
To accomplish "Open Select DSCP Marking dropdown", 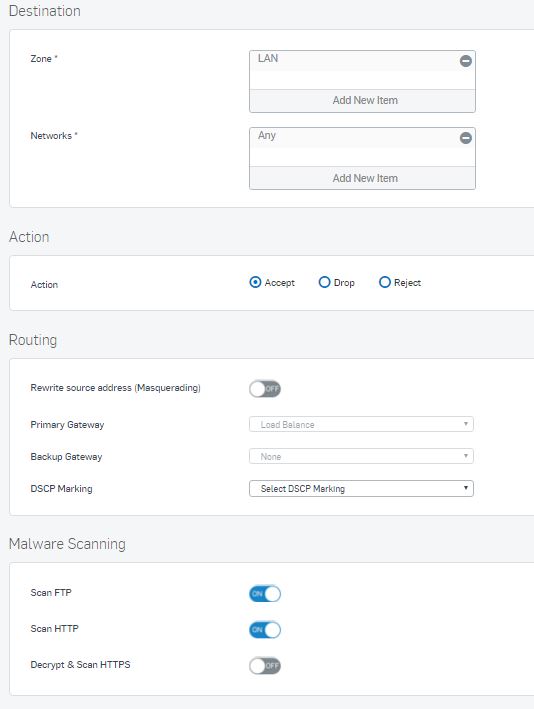I will [361, 488].
